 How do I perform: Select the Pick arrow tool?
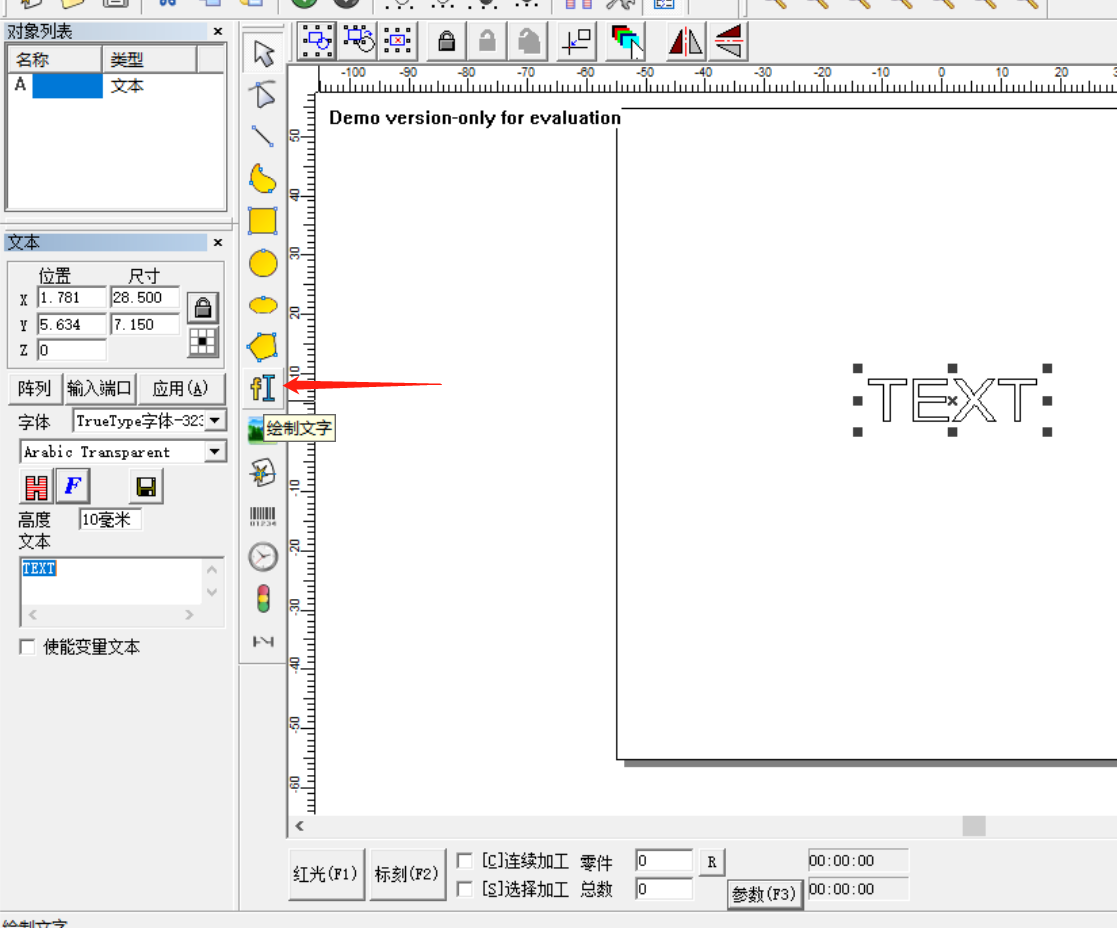tap(263, 53)
